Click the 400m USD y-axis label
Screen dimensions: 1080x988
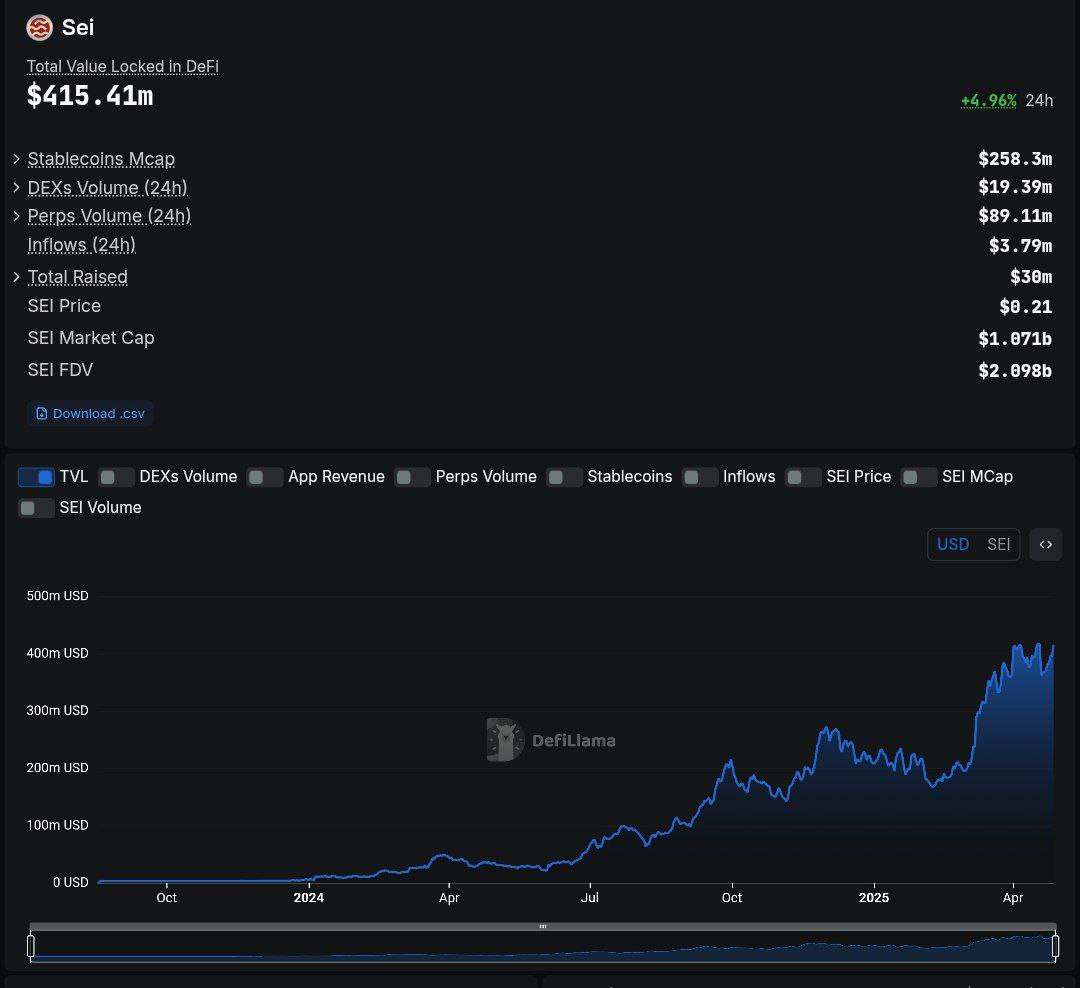pyautogui.click(x=57, y=653)
